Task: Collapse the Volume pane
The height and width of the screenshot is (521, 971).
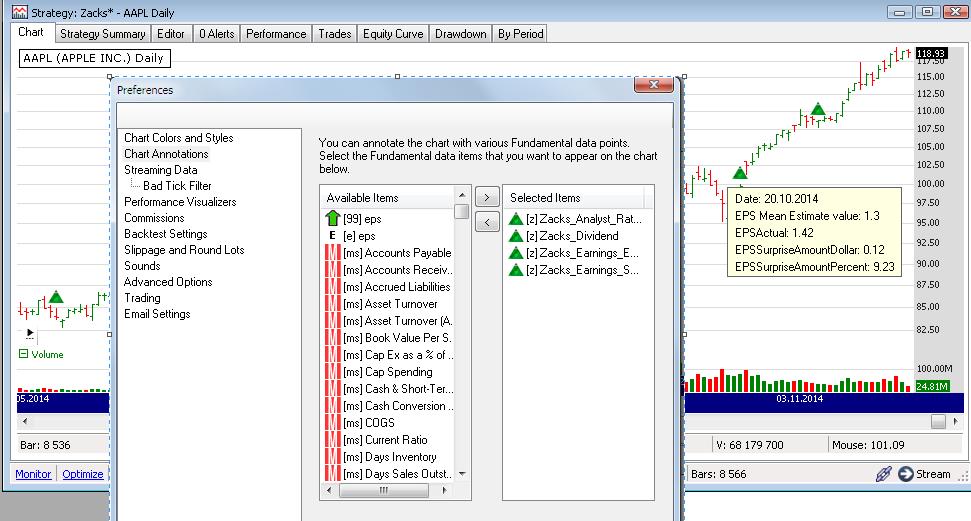Action: coord(24,354)
